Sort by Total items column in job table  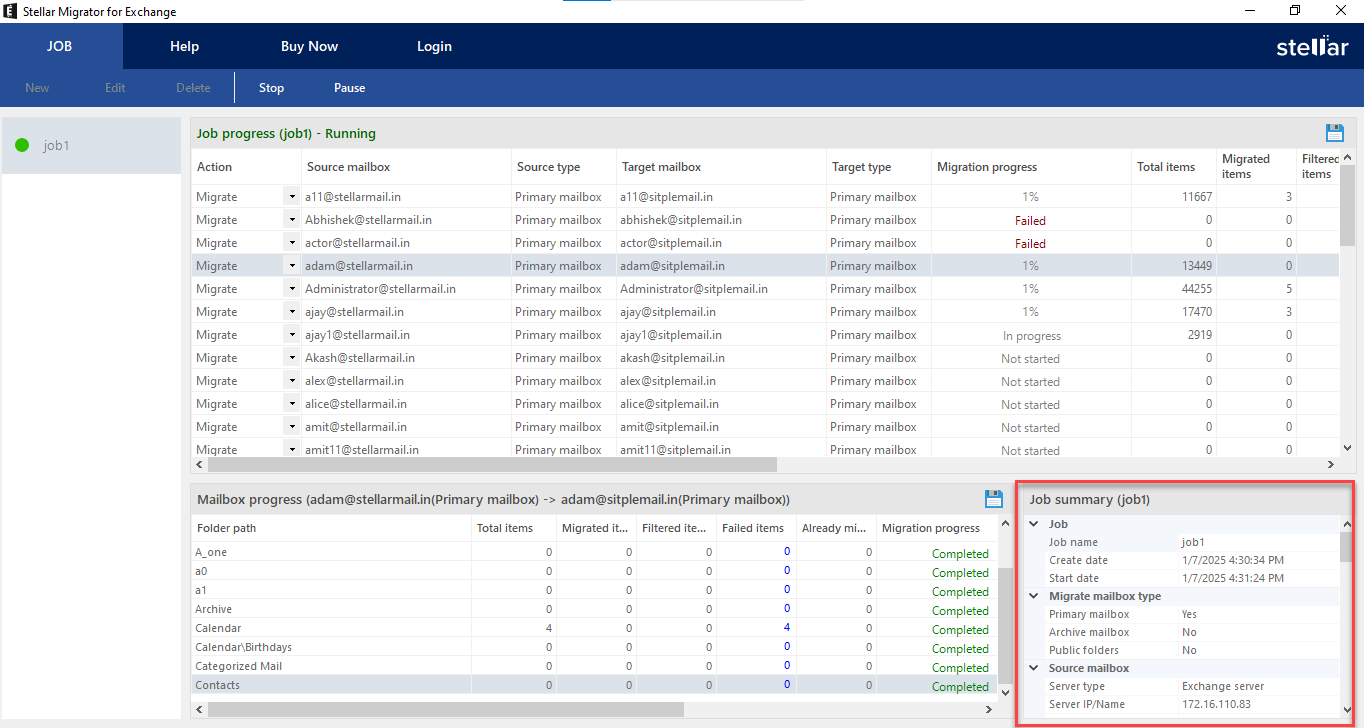[x=1174, y=167]
